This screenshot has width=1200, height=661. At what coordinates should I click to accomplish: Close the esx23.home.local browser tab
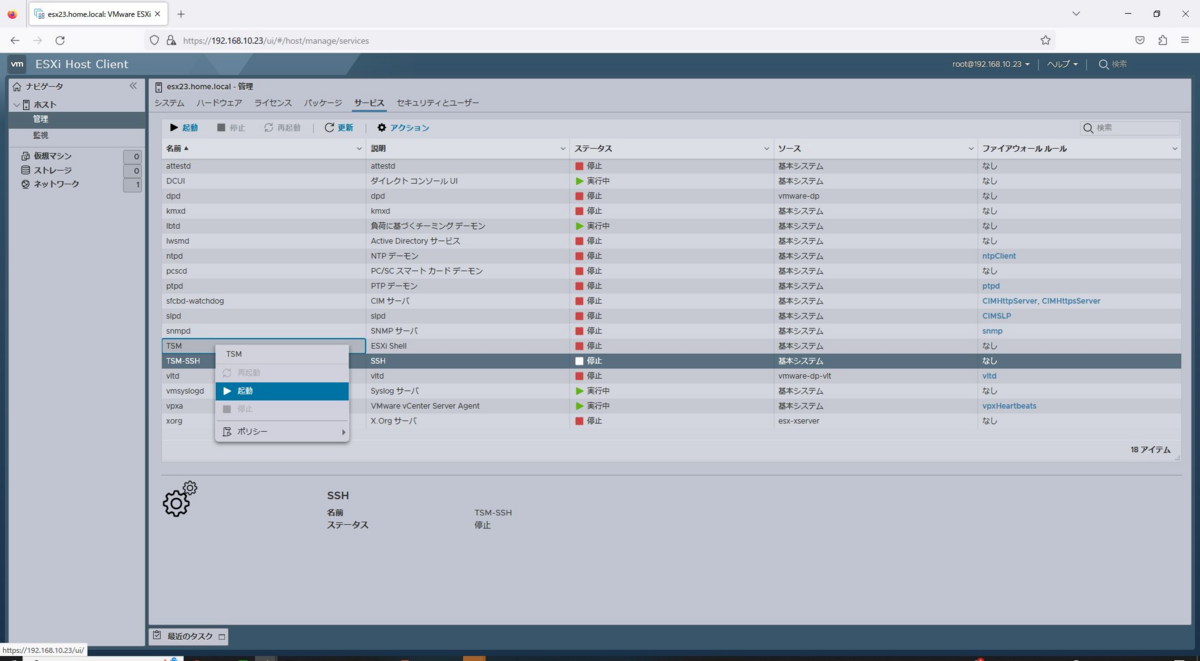point(158,14)
